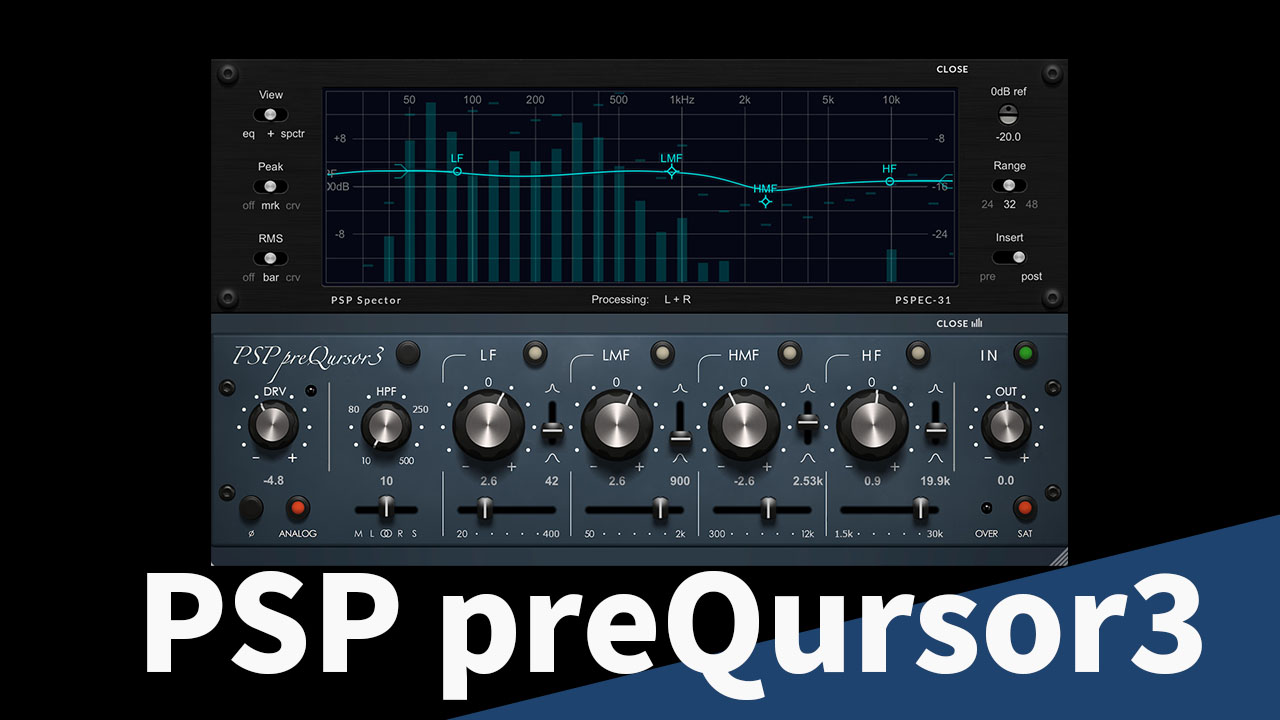This screenshot has width=1280, height=720.
Task: Click the black button beside preQursor3 logo
Action: click(x=407, y=353)
